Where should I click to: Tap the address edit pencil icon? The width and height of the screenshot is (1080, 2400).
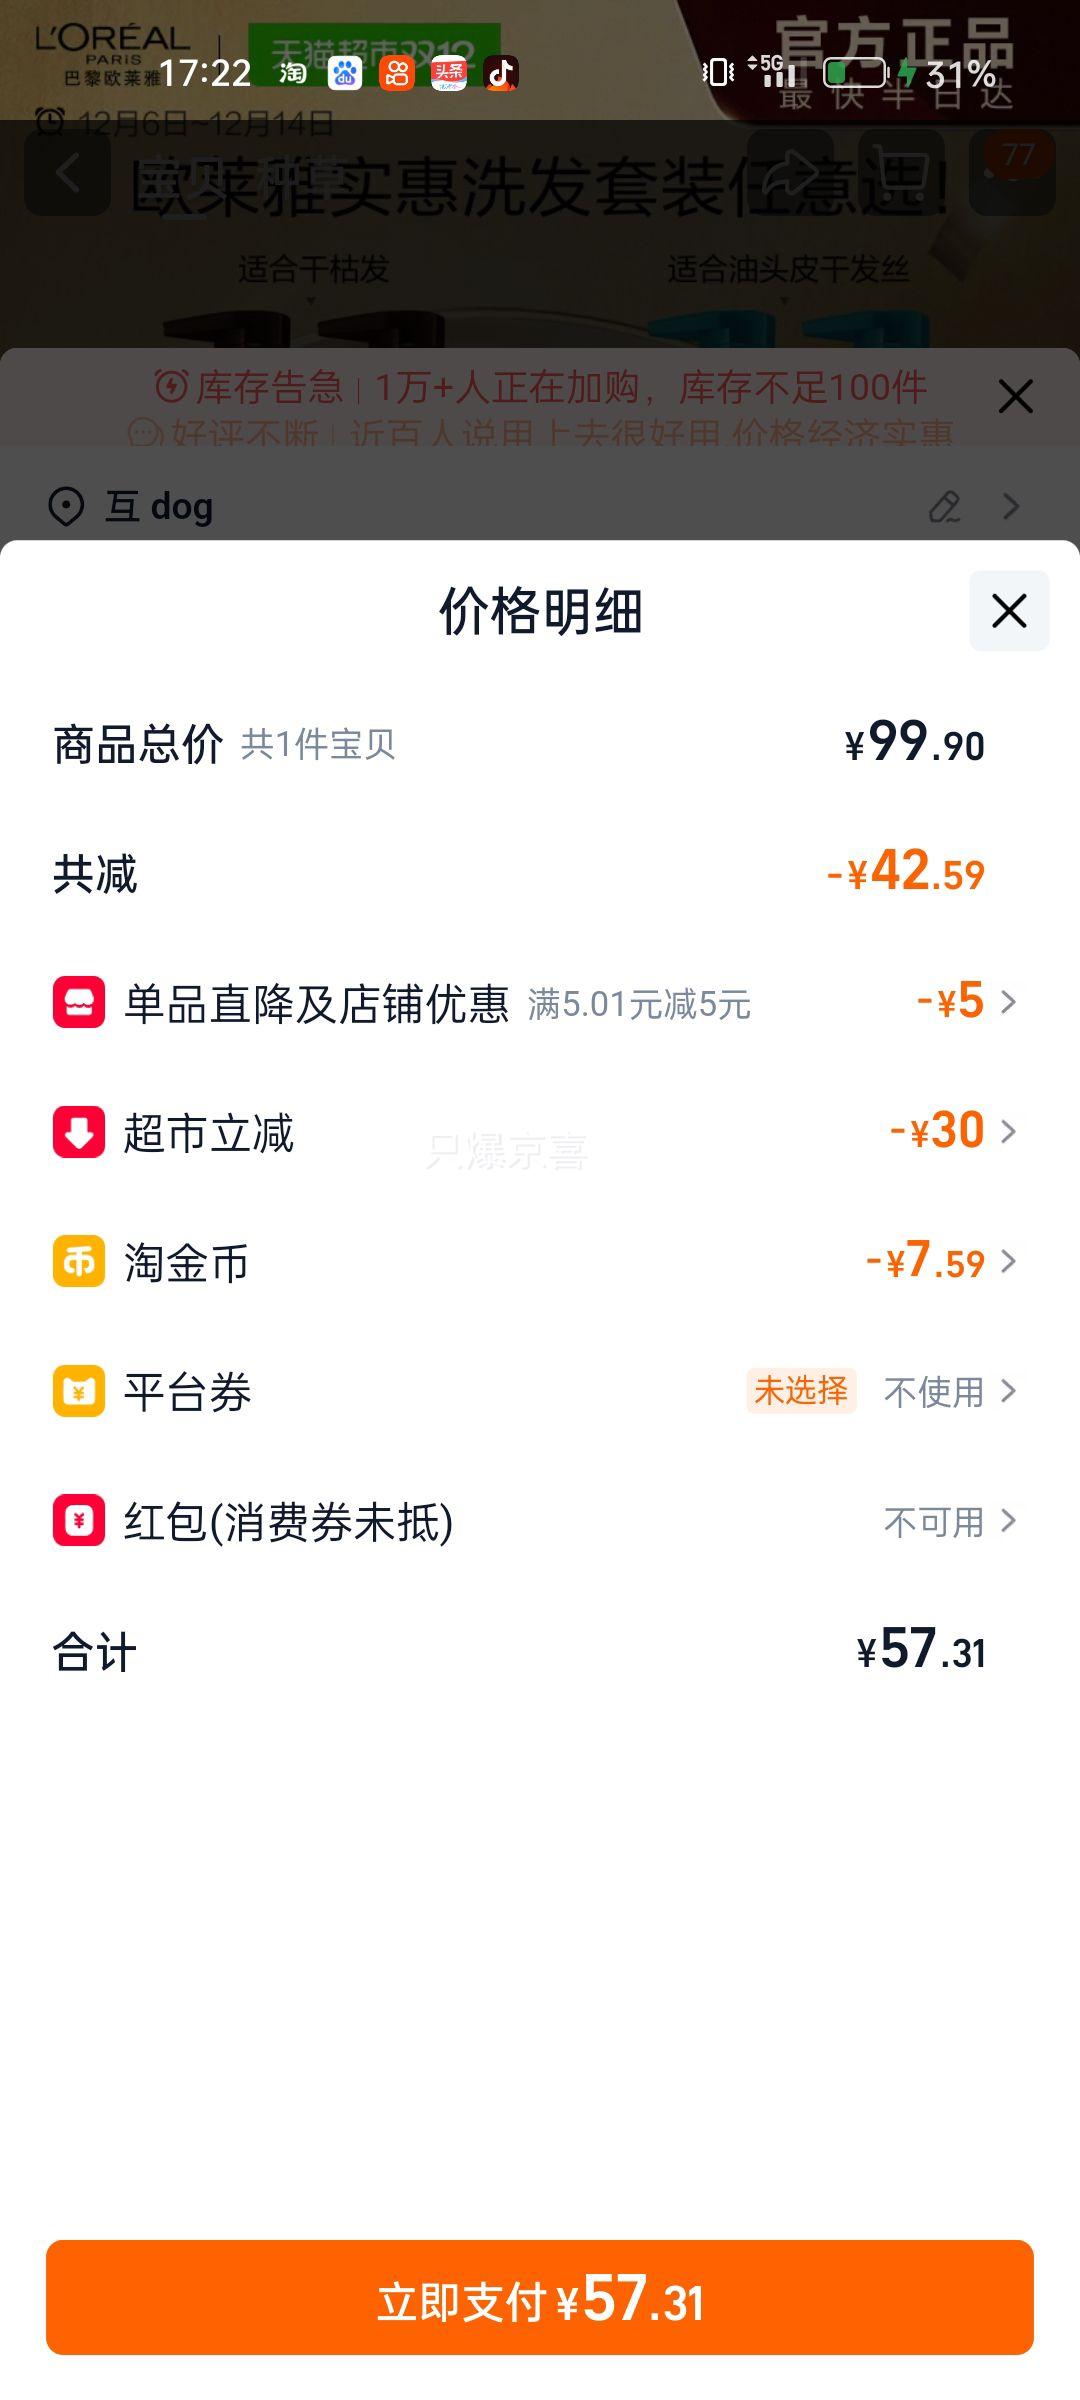[x=944, y=507]
